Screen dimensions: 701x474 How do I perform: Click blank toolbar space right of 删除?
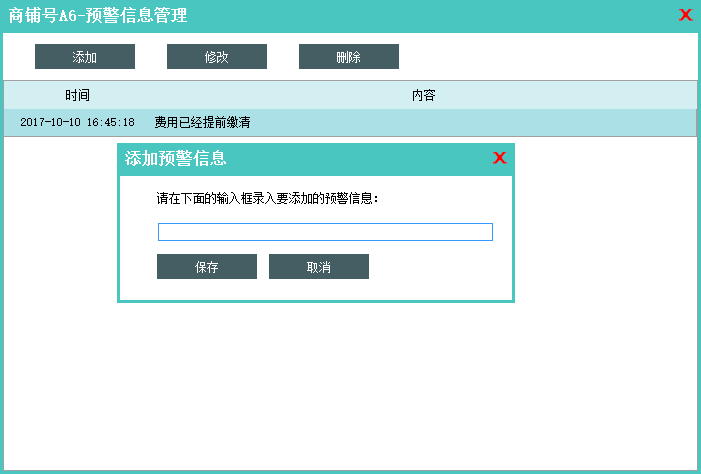550,57
